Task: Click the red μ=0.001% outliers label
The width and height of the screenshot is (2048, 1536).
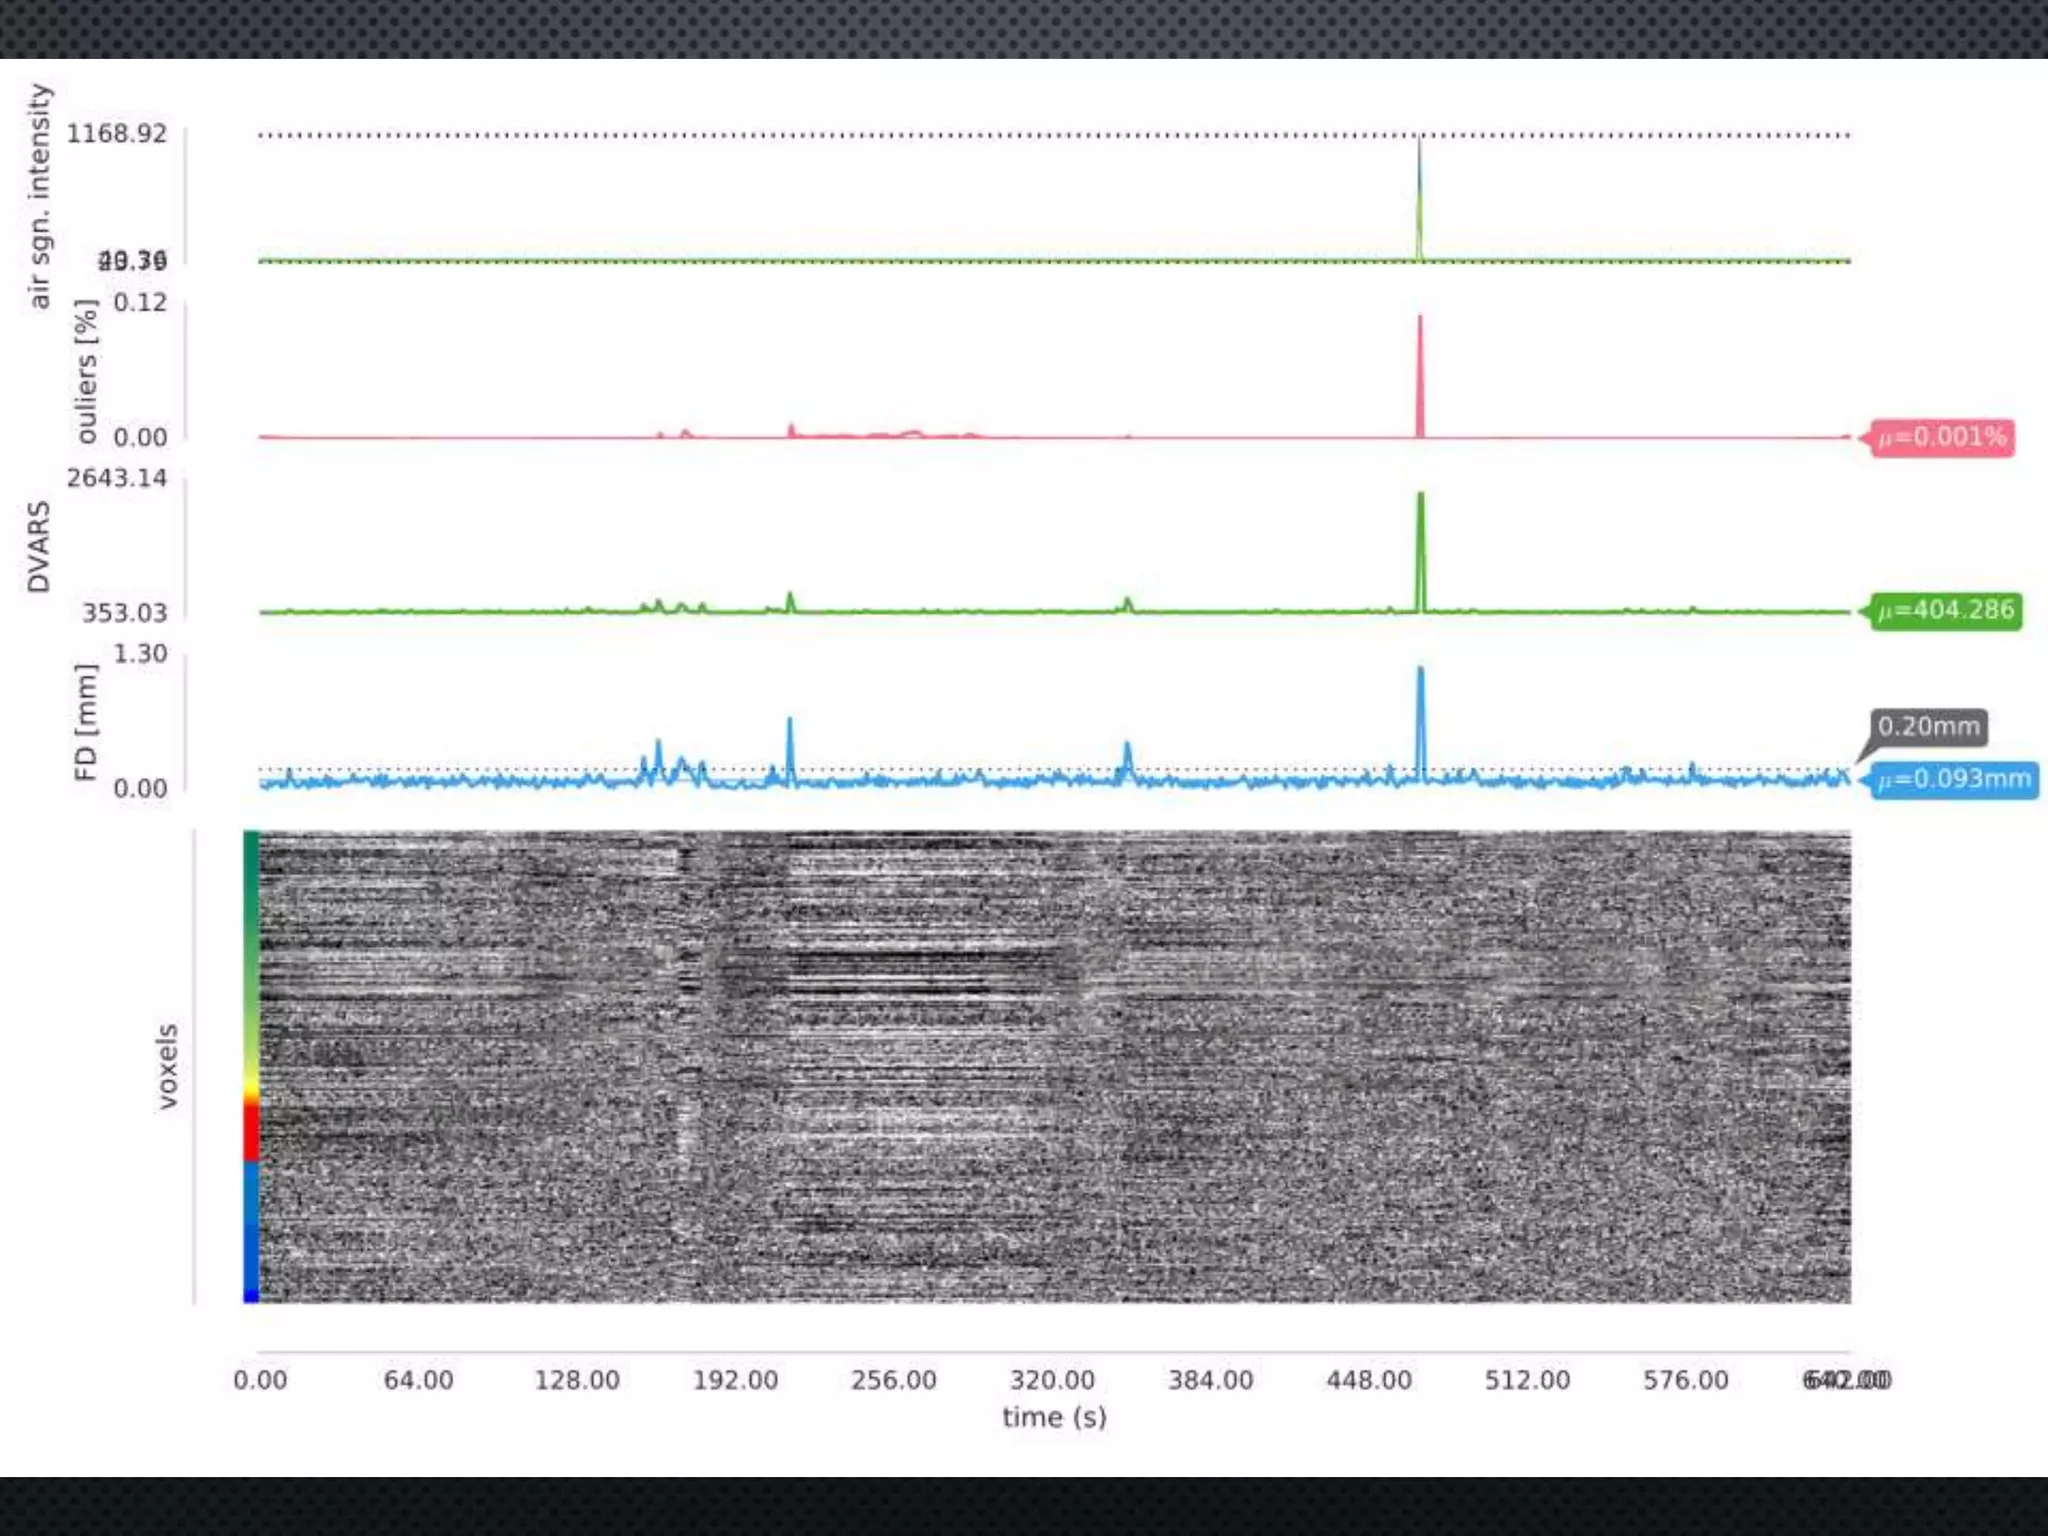Action: (1941, 437)
